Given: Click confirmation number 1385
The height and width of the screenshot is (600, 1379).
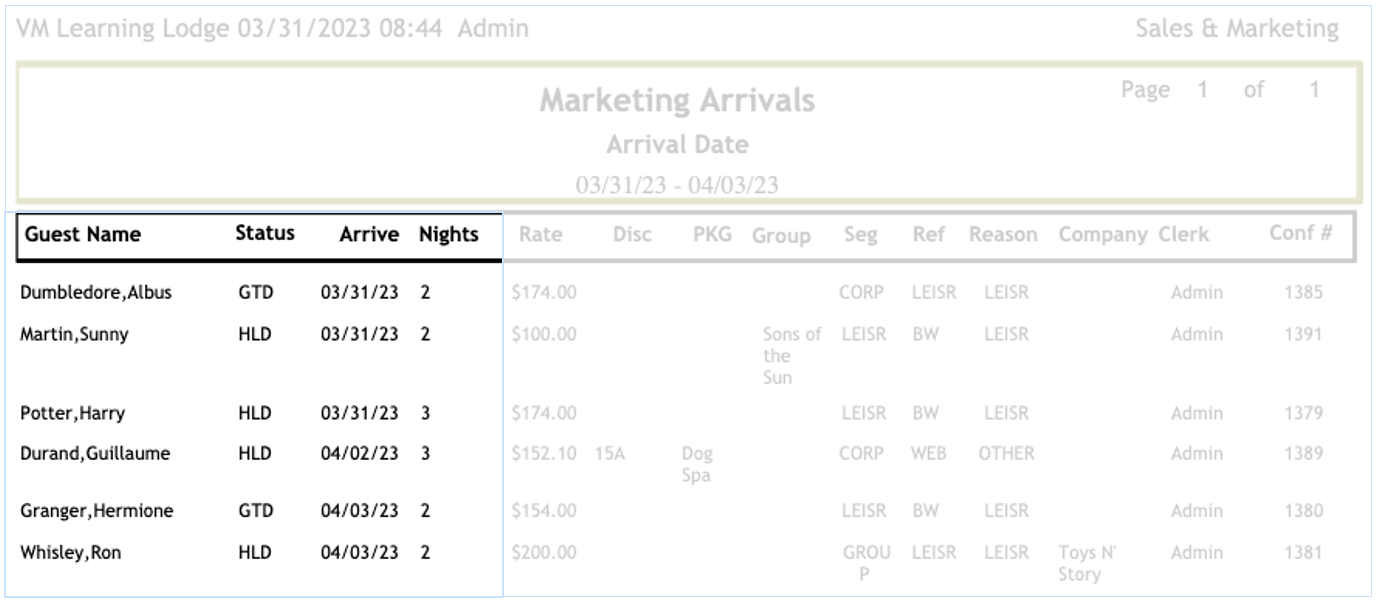Looking at the screenshot, I should point(1303,293).
